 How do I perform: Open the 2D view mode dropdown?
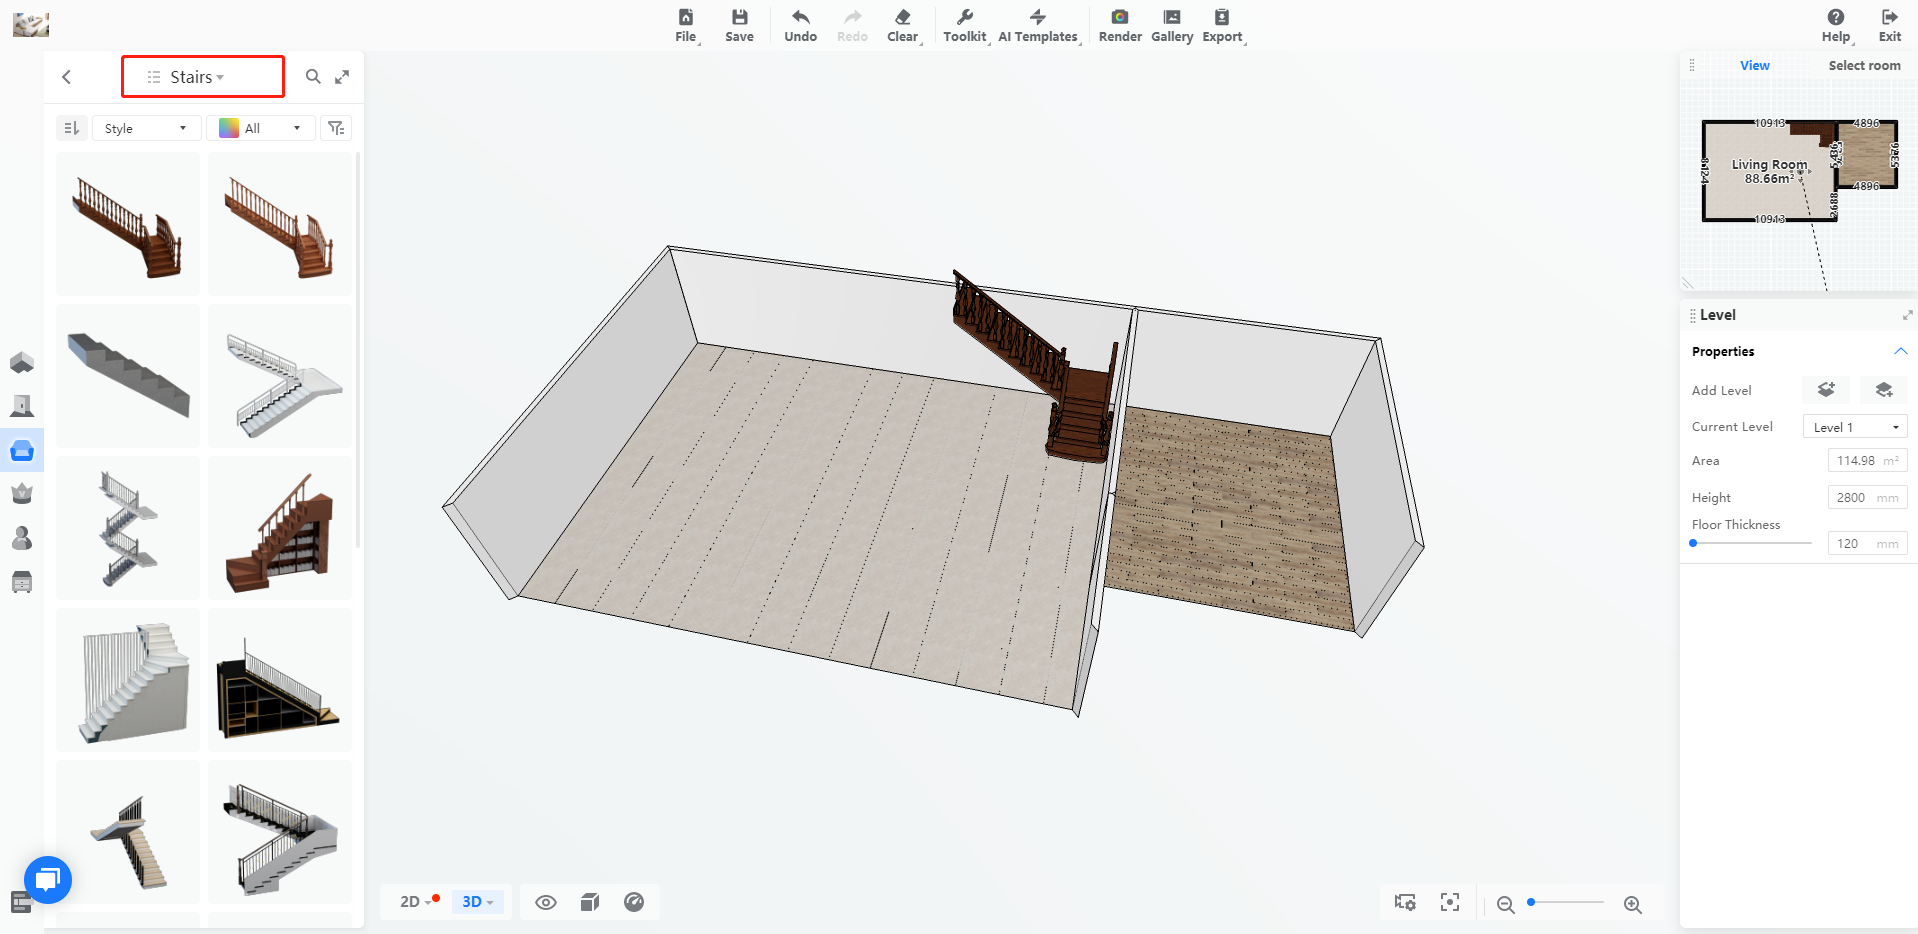(x=416, y=902)
